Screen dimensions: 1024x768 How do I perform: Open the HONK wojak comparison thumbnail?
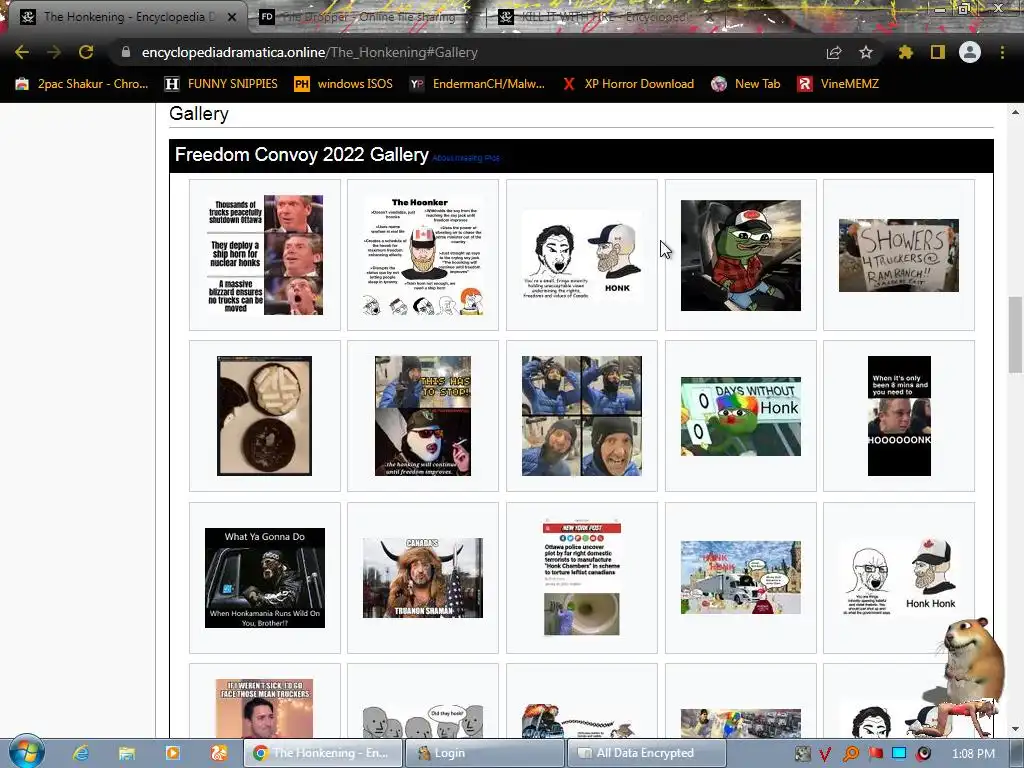(x=581, y=255)
